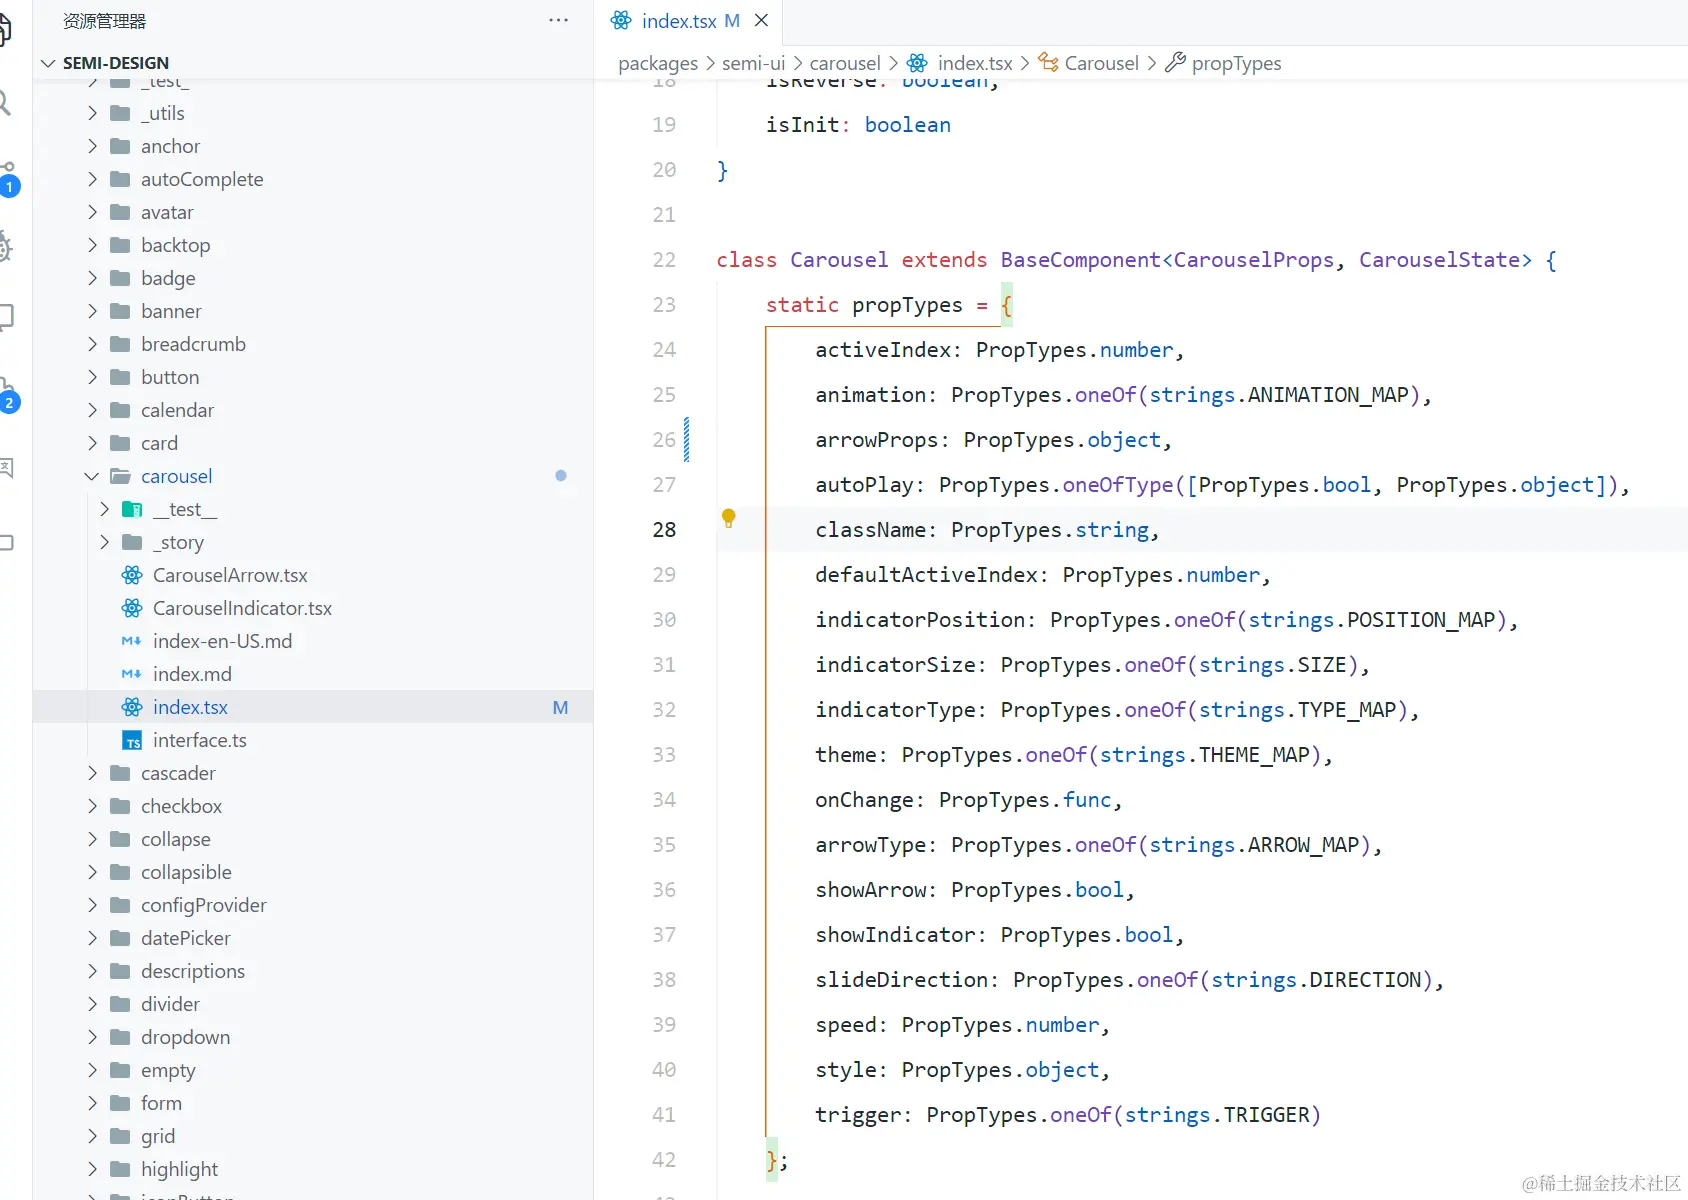
Task: Collapse the SEMI-DESIGN root section
Action: pos(48,63)
